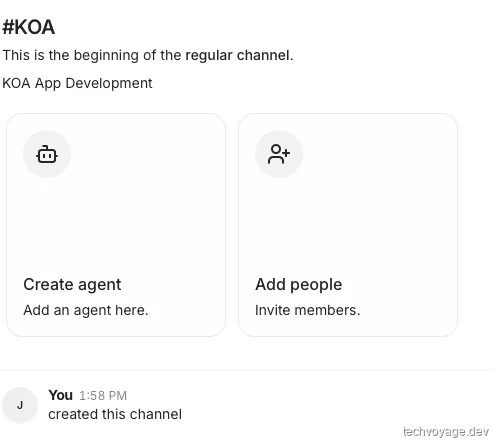Click the 'You' sender name
493x441 pixels.
(x=61, y=395)
